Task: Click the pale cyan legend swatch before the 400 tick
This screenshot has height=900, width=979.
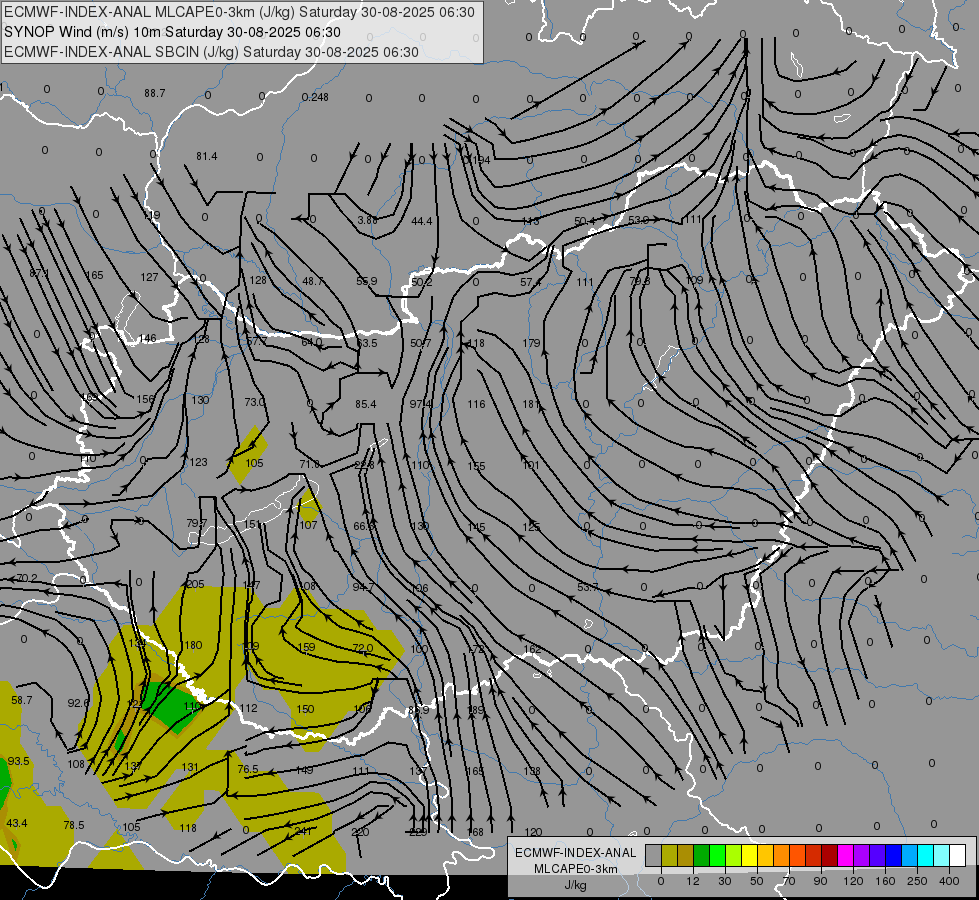Action: (x=942, y=856)
